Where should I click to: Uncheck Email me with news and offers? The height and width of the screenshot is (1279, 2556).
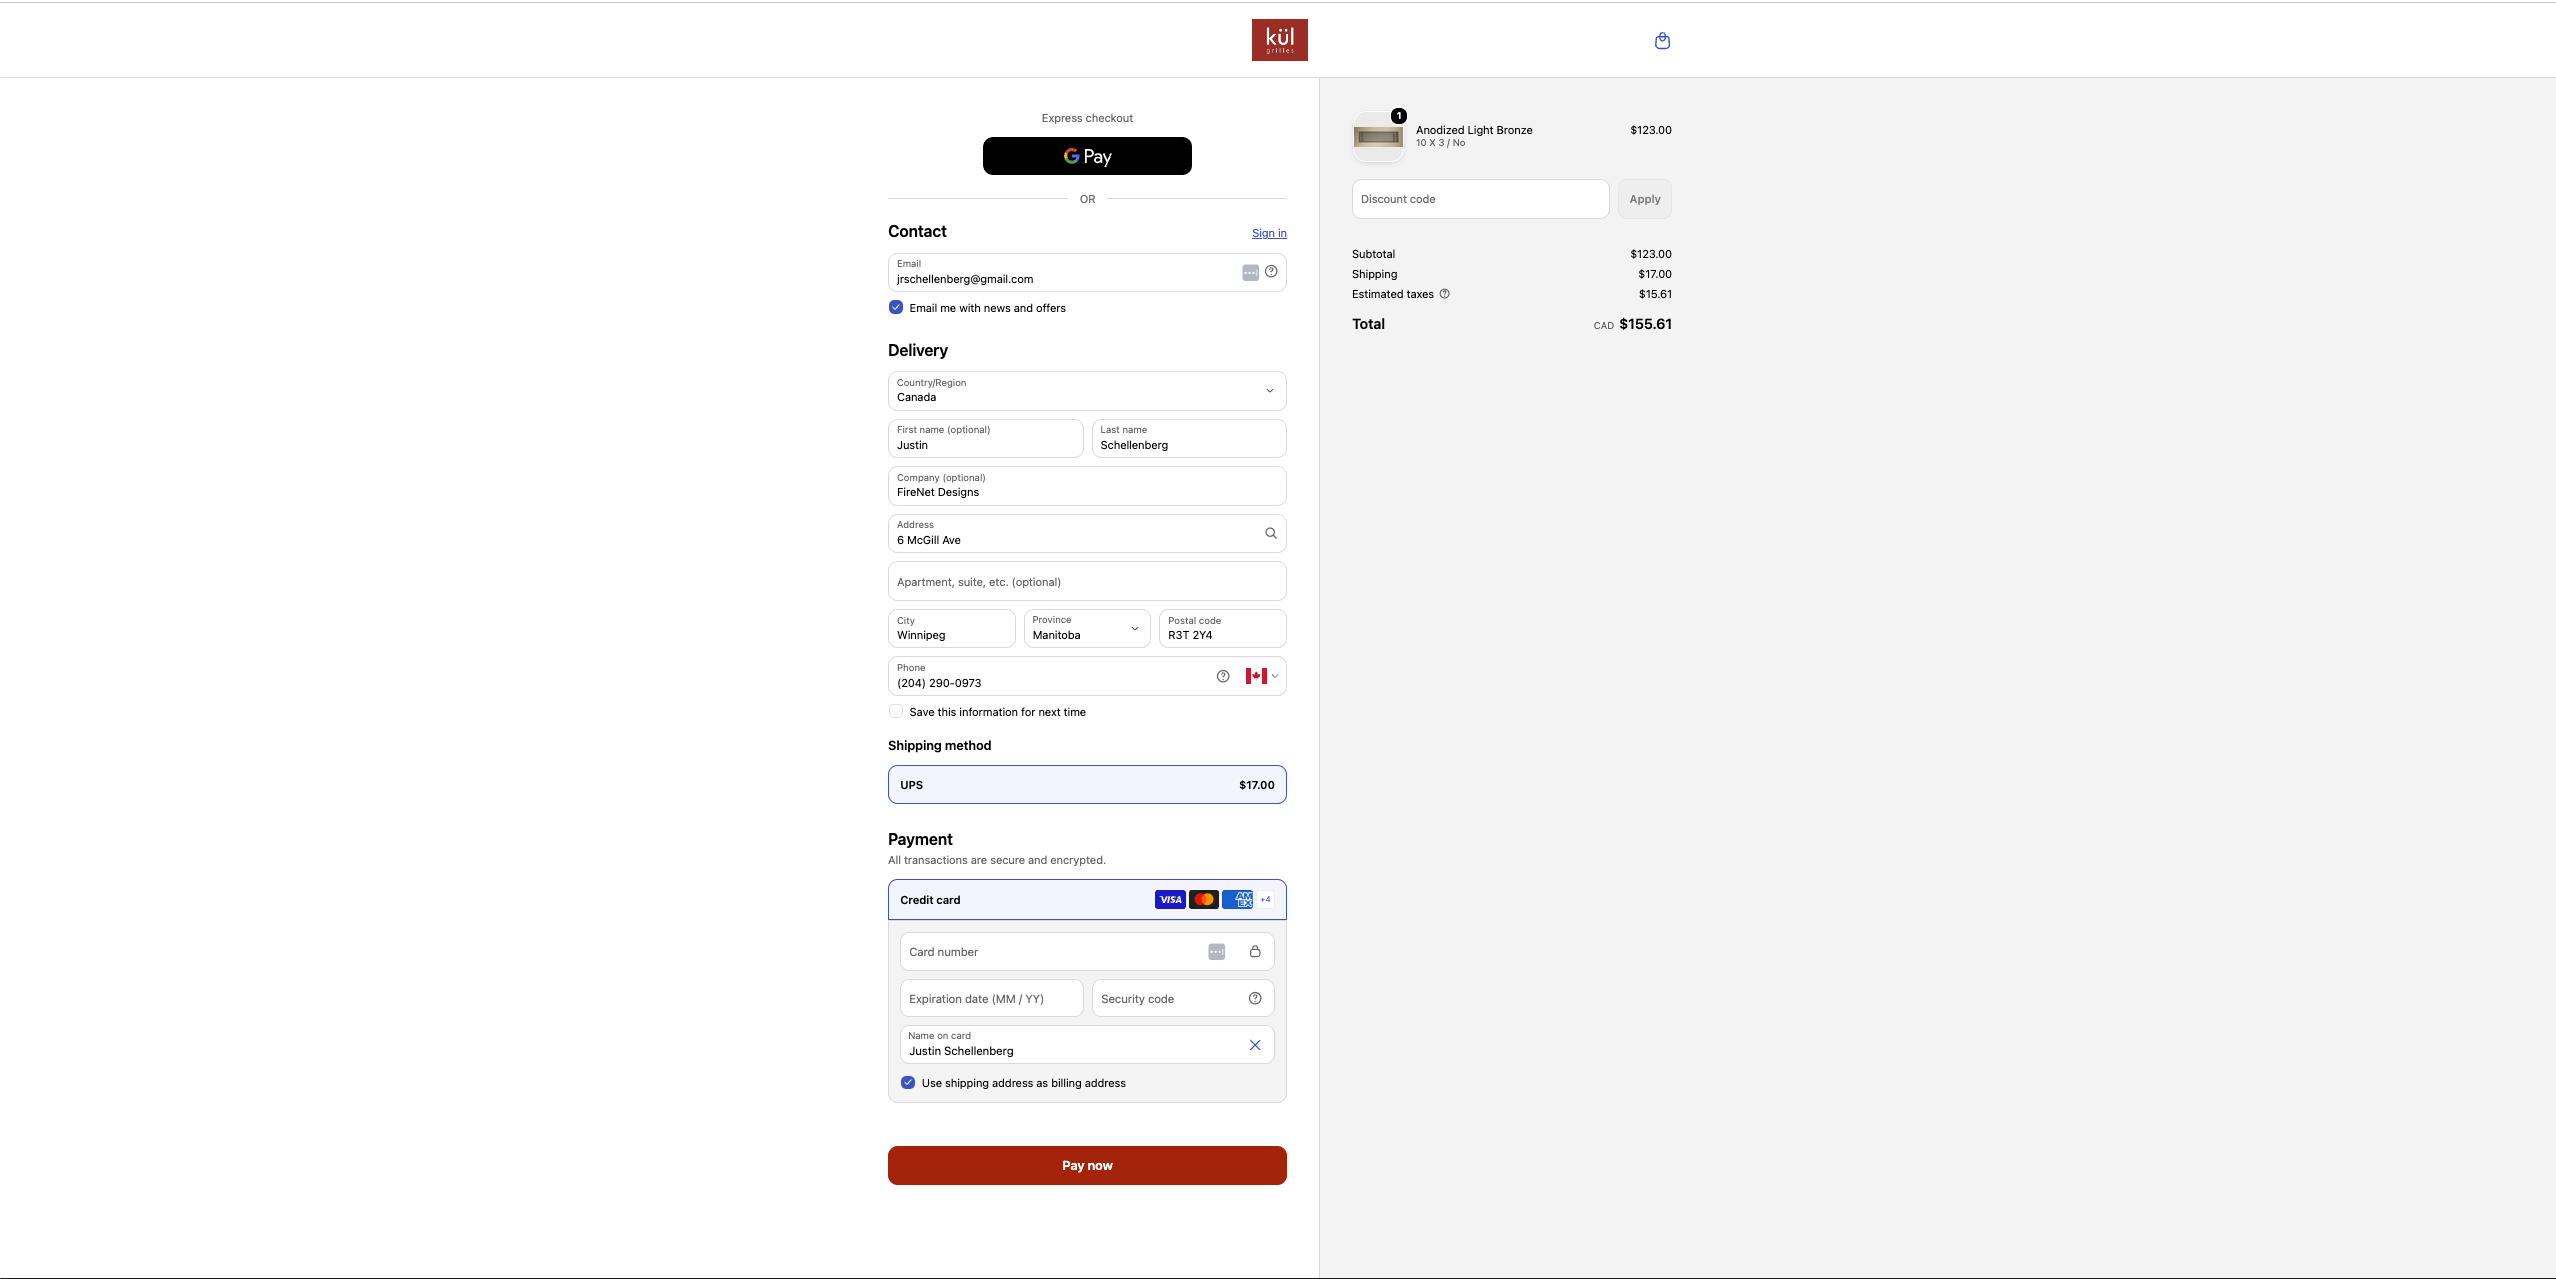tap(896, 307)
